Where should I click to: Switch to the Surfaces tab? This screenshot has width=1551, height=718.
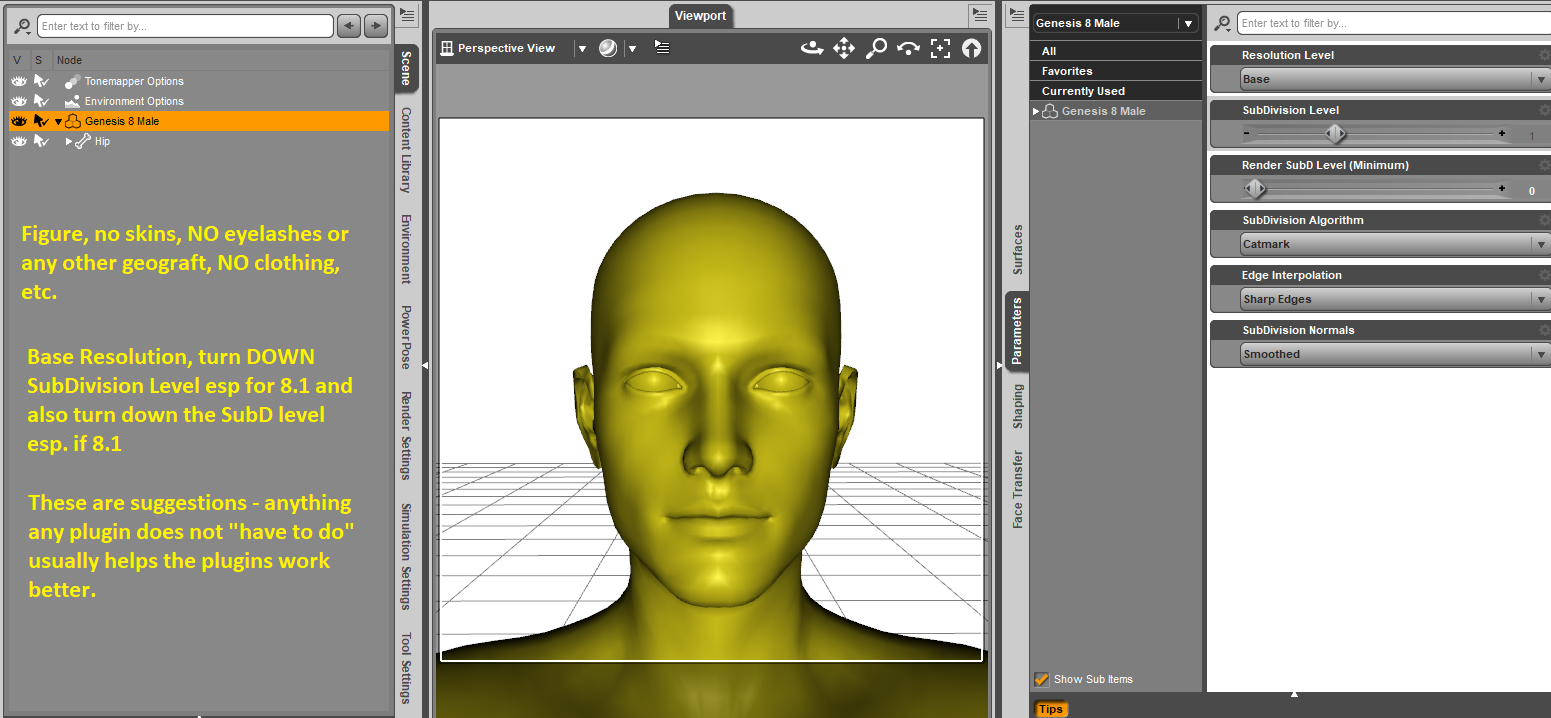coord(1017,249)
